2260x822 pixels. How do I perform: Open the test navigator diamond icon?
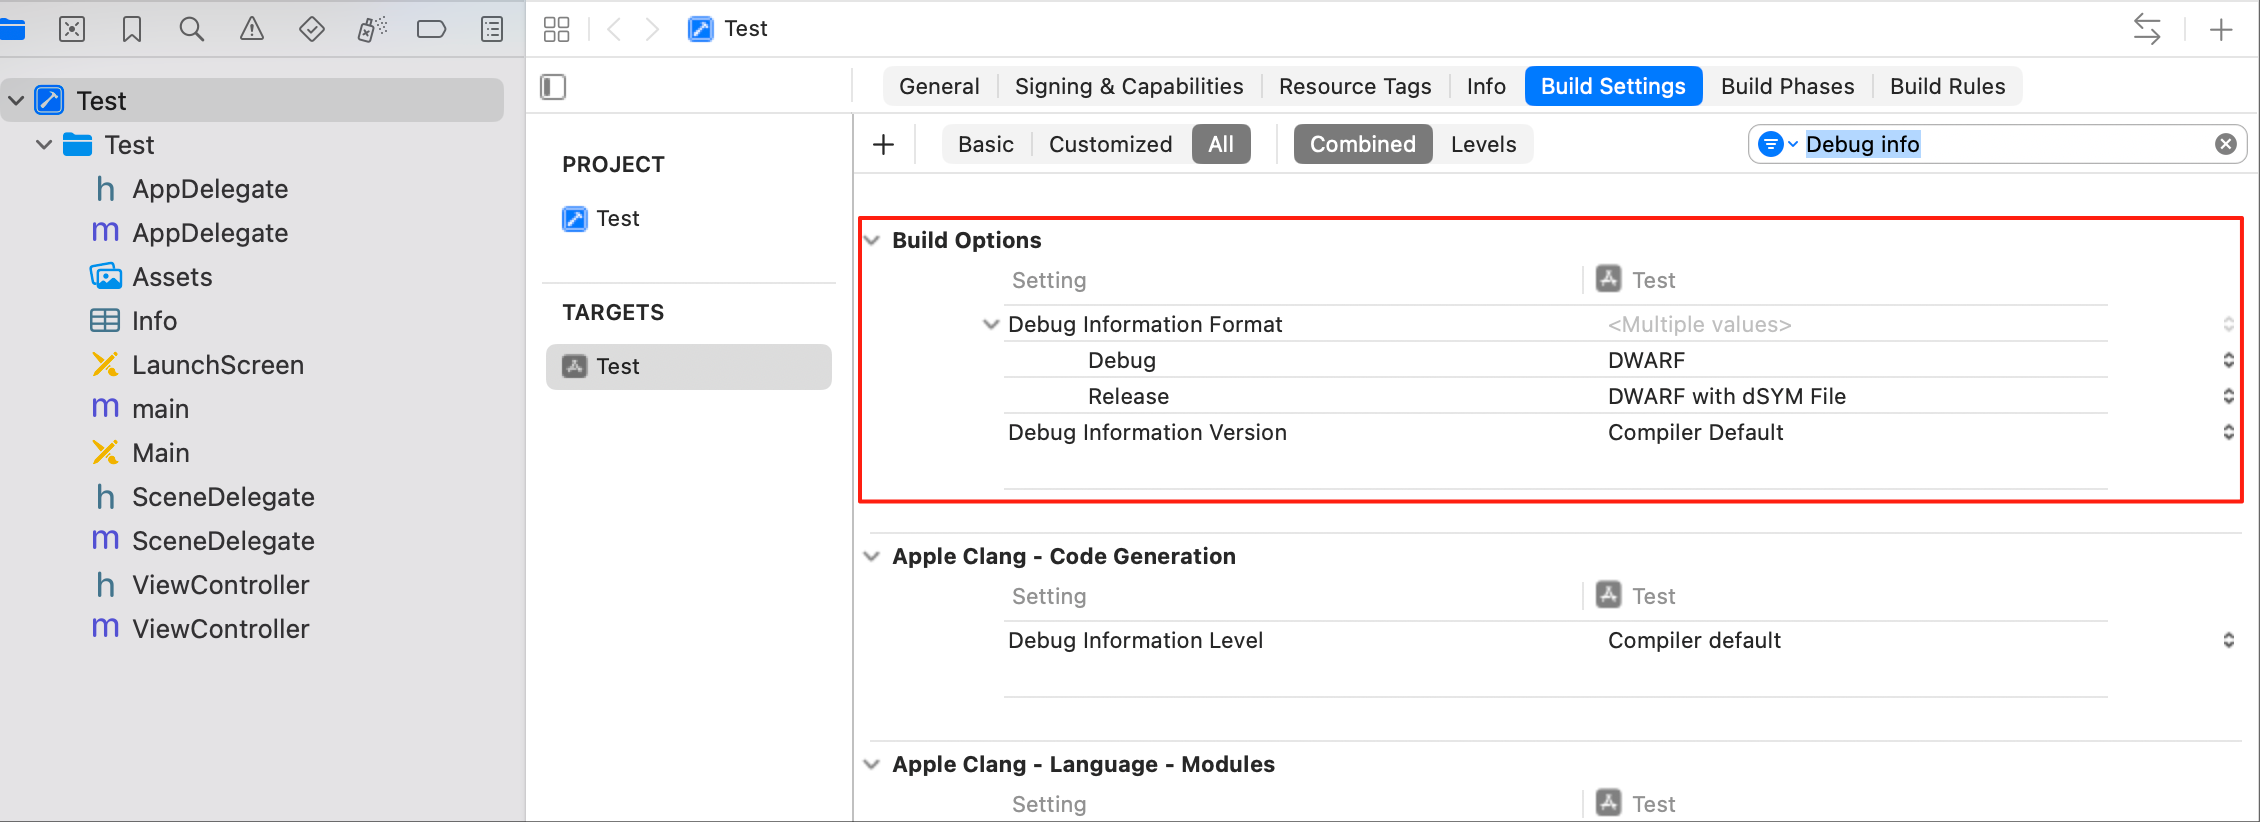(x=311, y=29)
